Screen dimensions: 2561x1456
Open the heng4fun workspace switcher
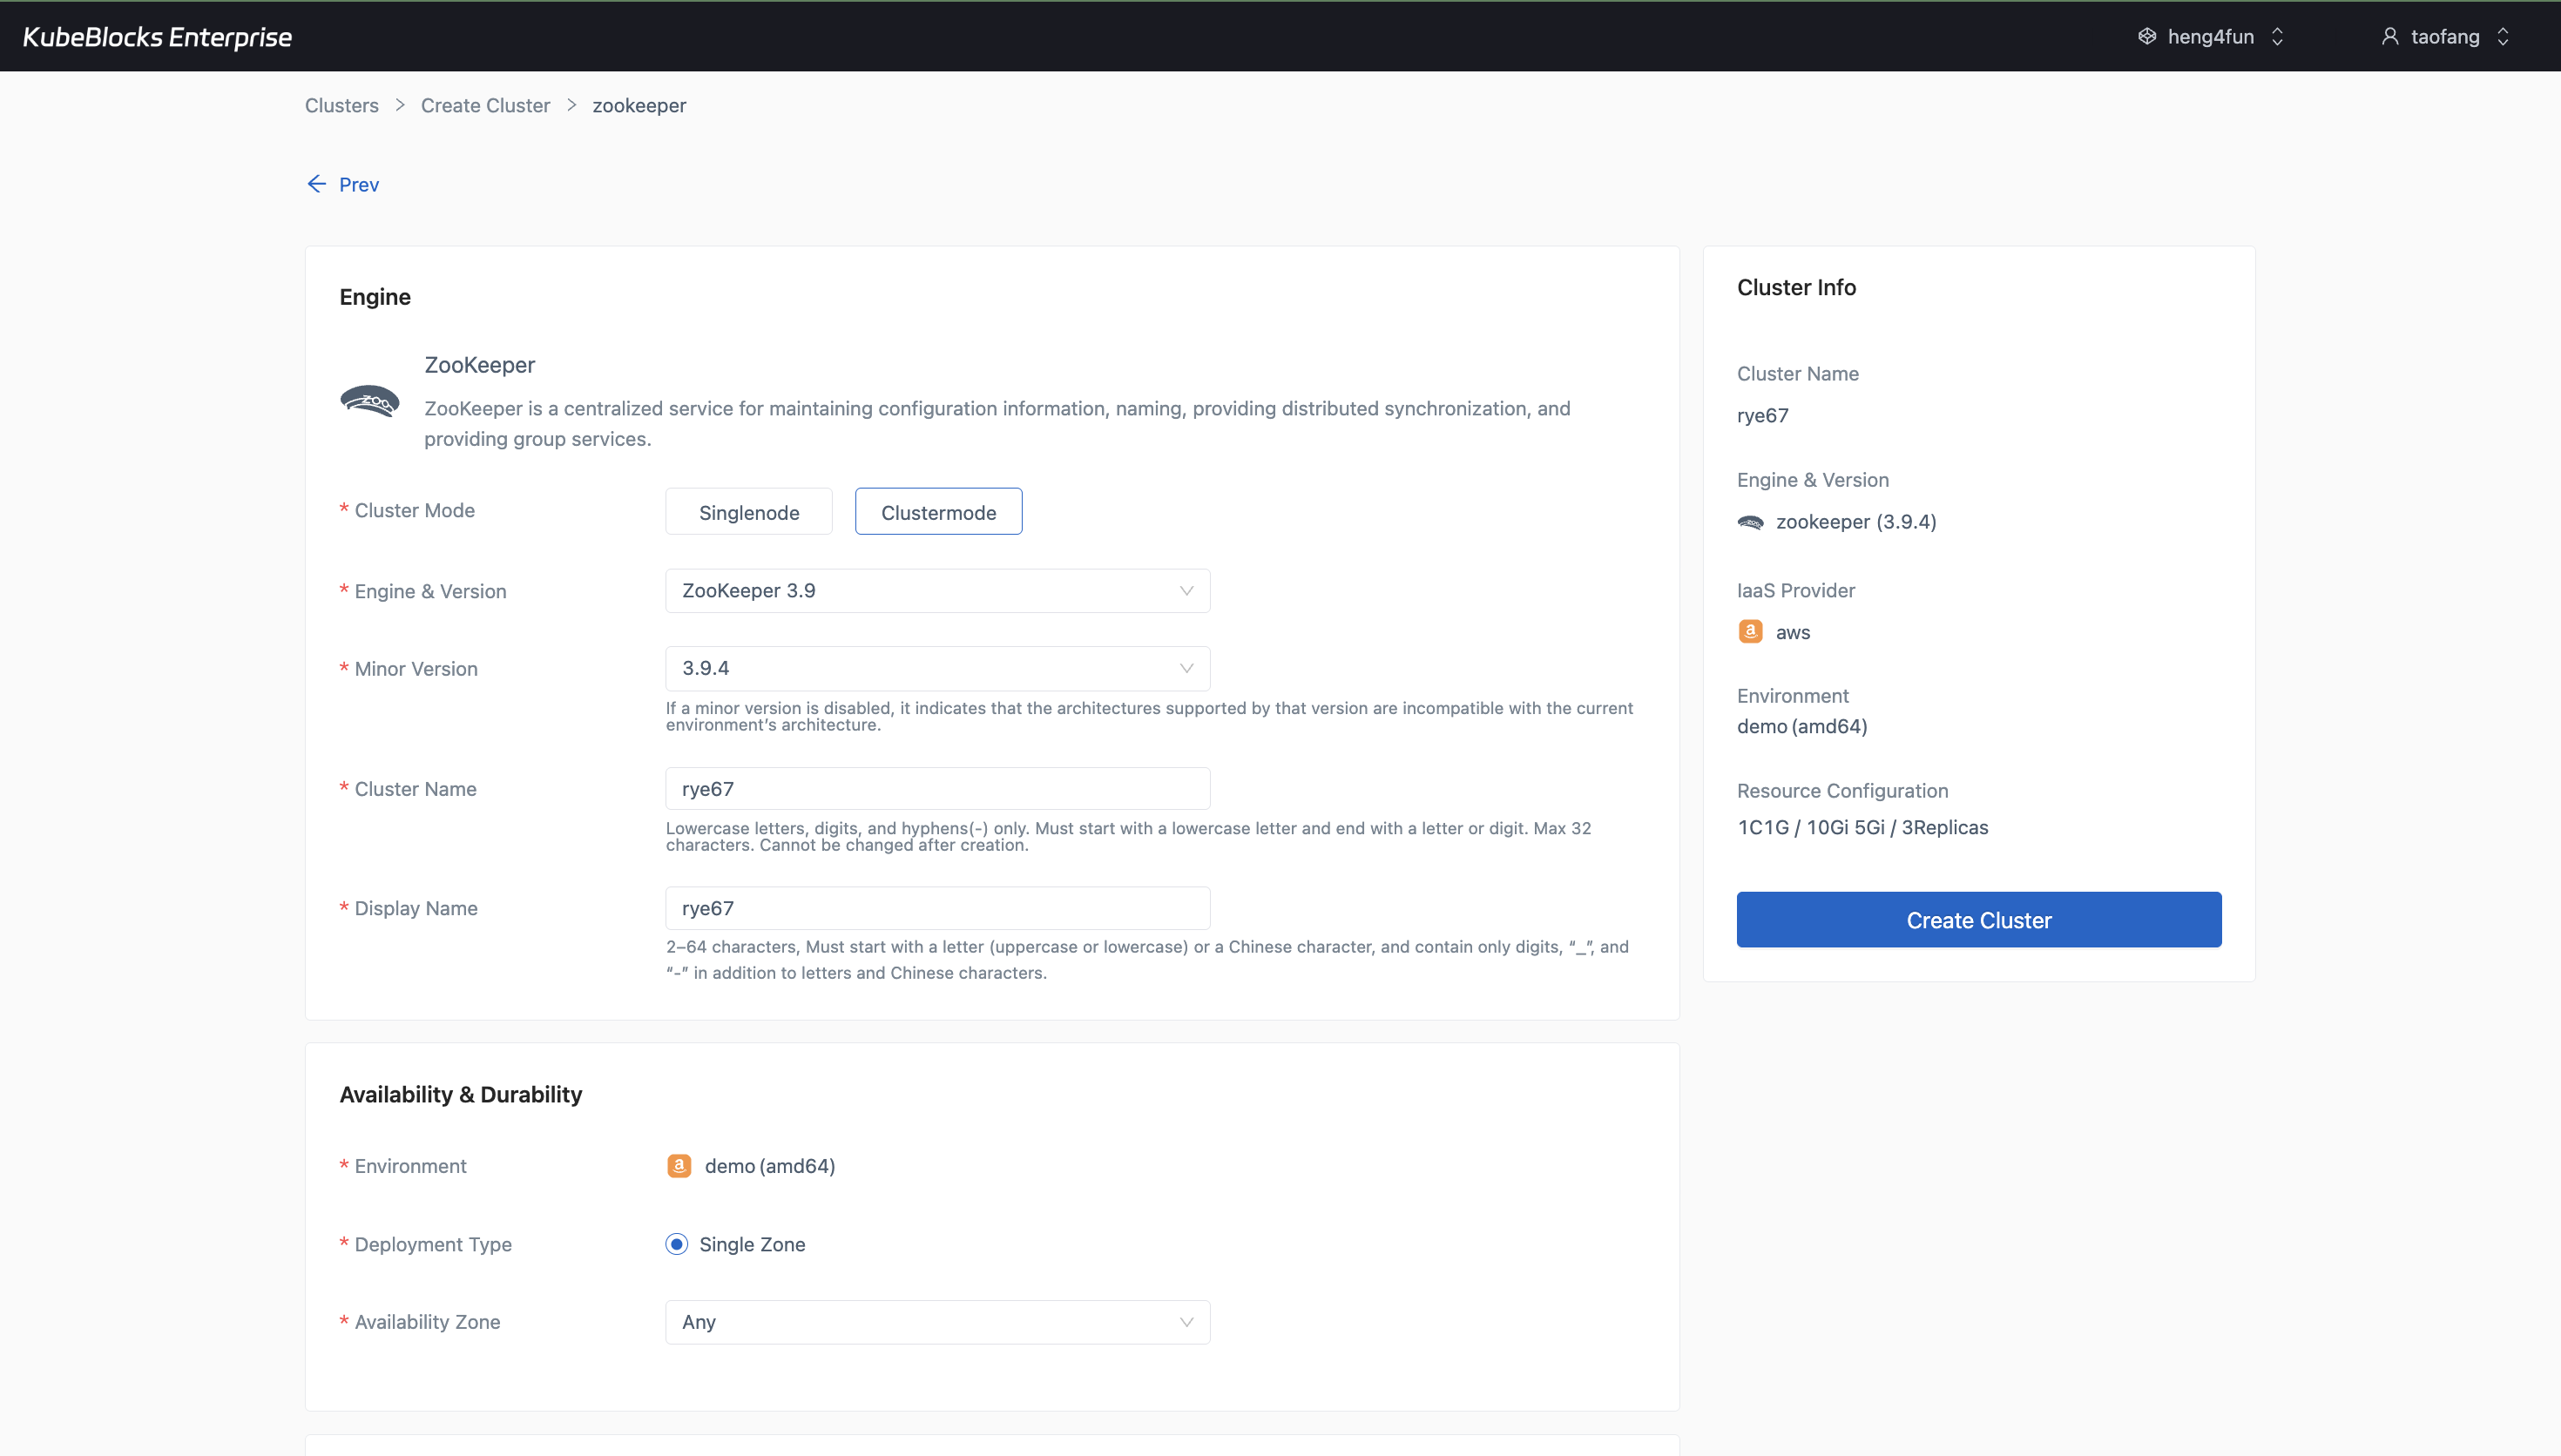pyautogui.click(x=2277, y=36)
